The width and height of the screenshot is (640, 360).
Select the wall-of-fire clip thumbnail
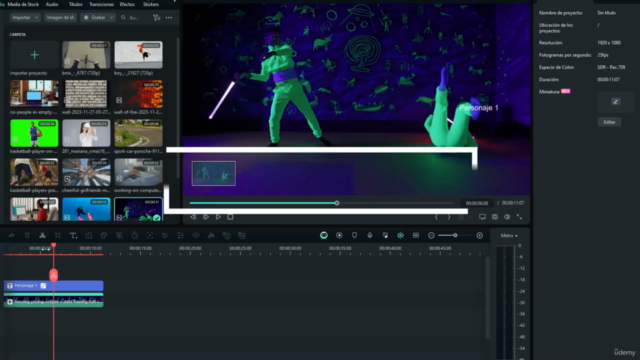click(x=138, y=94)
